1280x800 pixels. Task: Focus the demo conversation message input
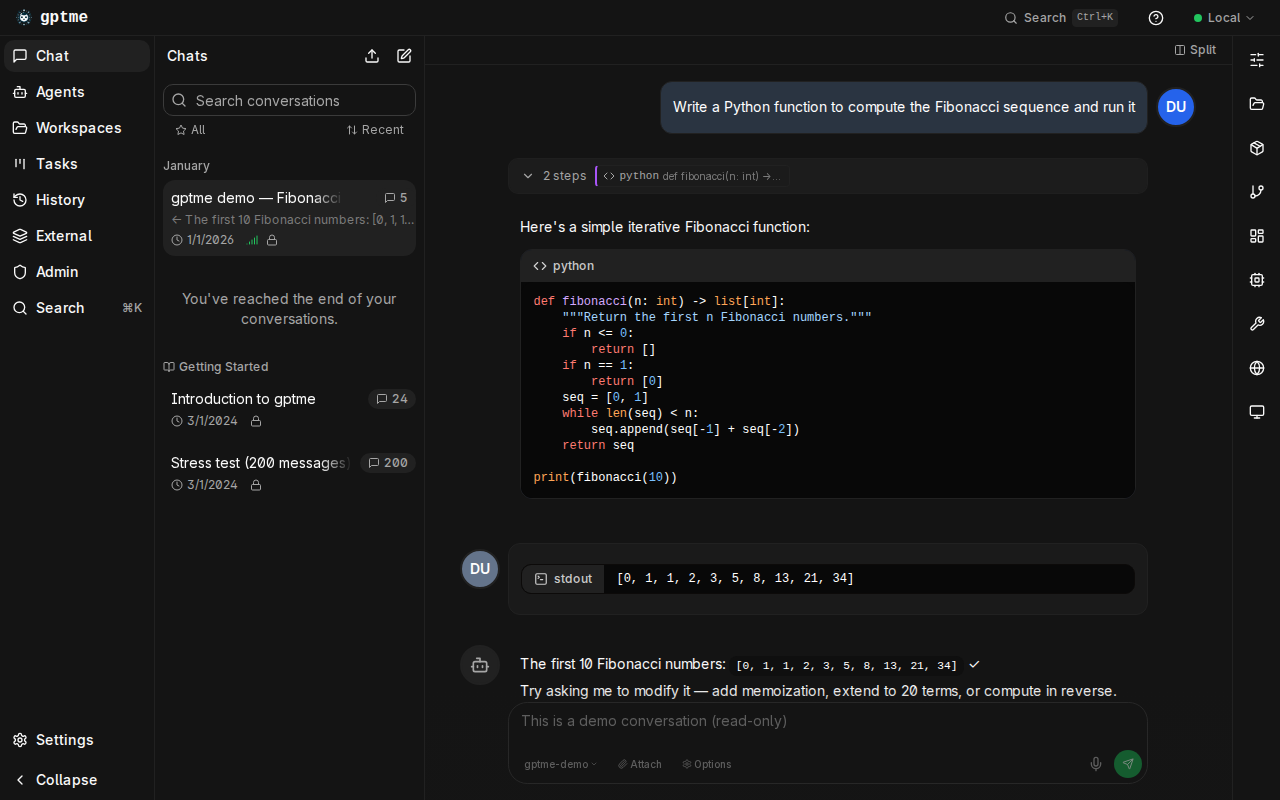click(828, 722)
